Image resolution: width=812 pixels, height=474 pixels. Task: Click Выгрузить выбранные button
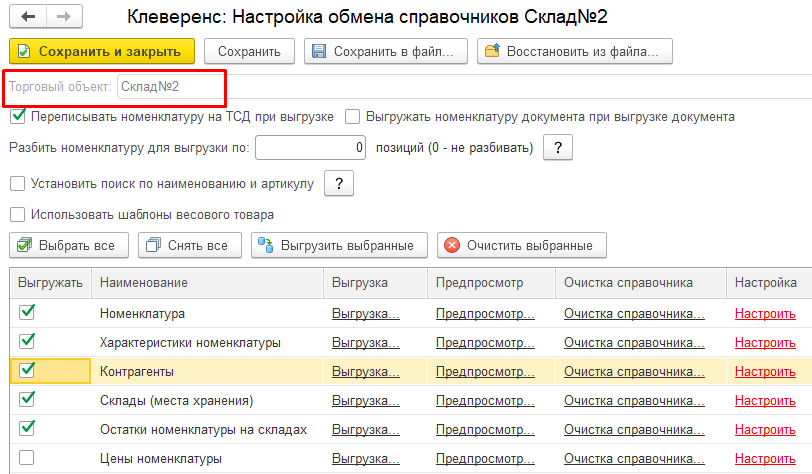point(339,246)
